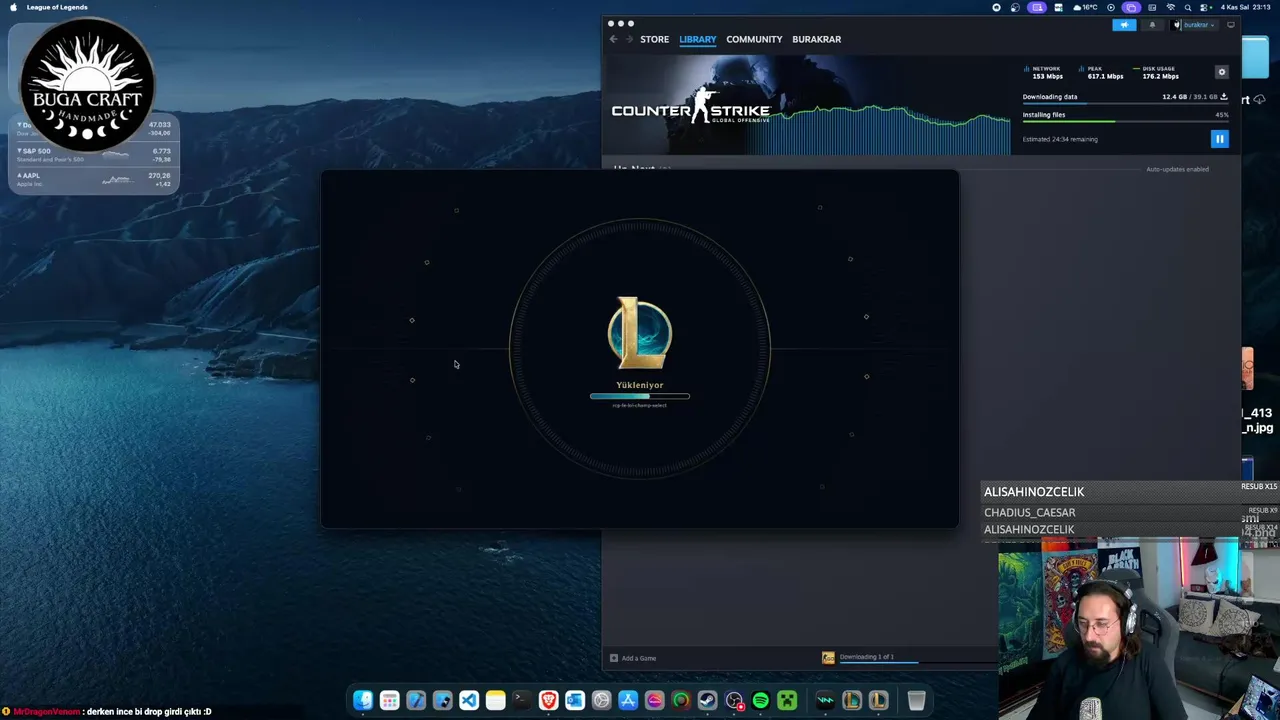Open Minecraft from the dock
The width and height of the screenshot is (1280, 720).
[787, 700]
